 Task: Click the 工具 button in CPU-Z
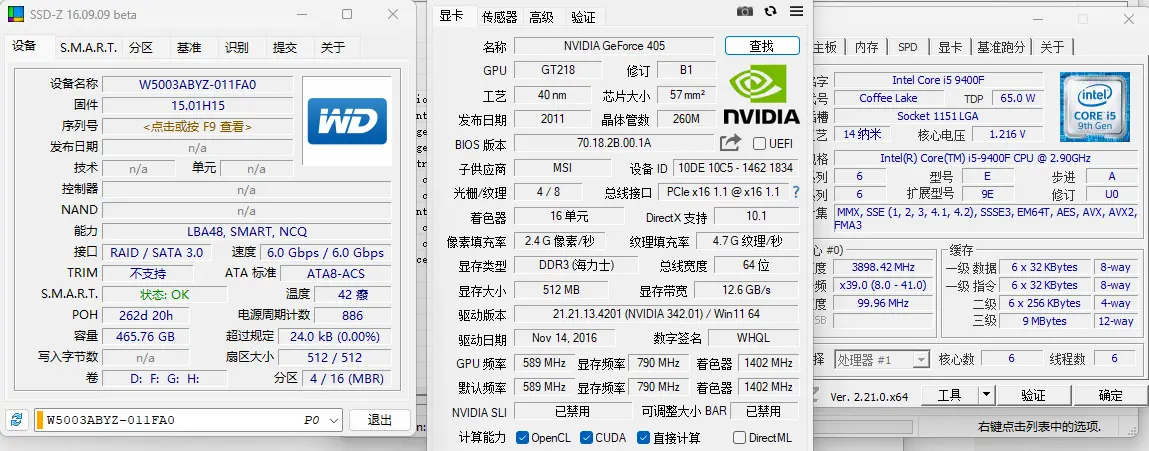pyautogui.click(x=950, y=395)
